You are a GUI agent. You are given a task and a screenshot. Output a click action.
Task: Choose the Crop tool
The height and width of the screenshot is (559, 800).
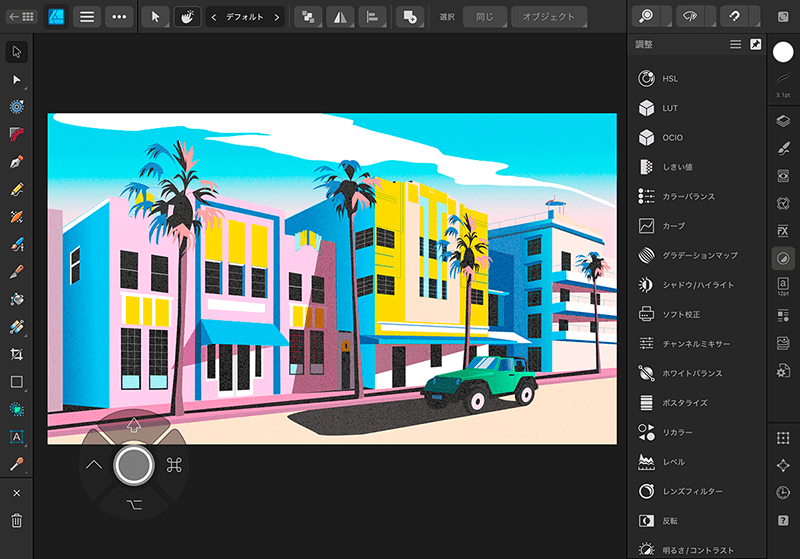(x=16, y=354)
